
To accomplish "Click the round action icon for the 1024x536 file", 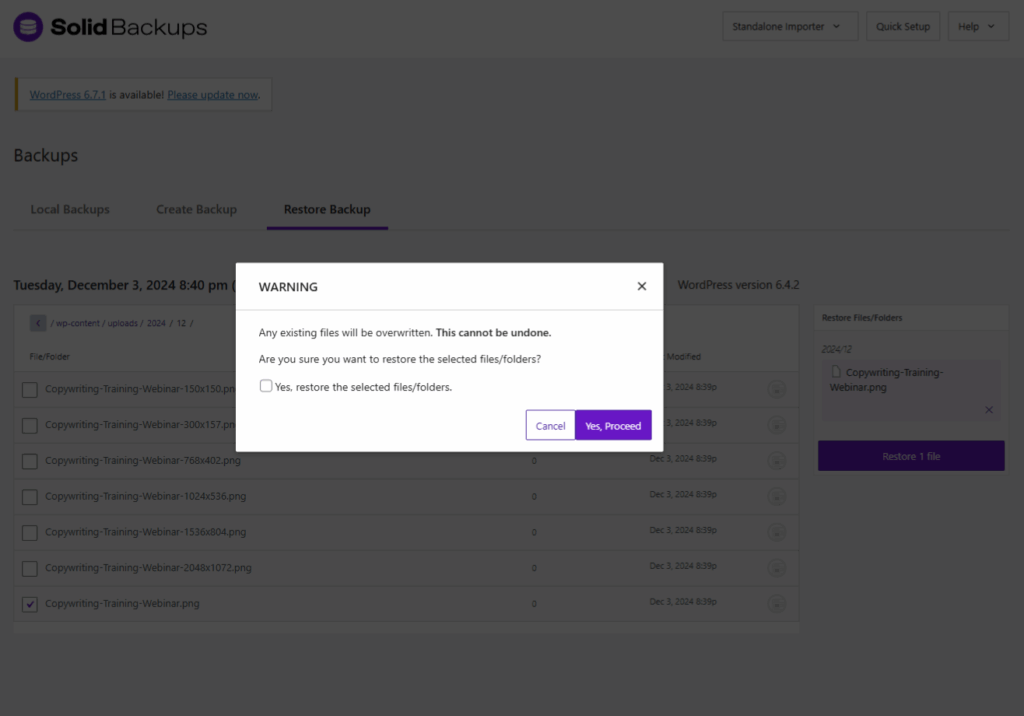I will pyautogui.click(x=776, y=497).
